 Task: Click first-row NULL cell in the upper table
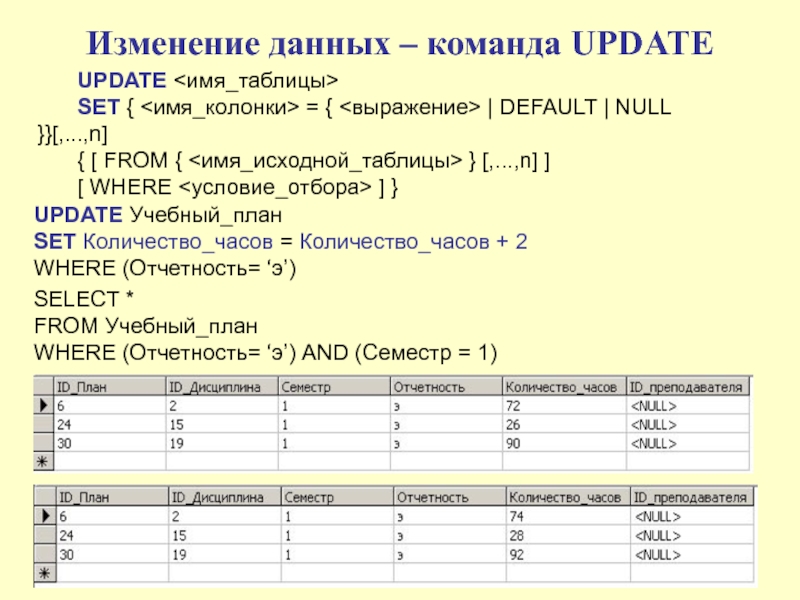(x=687, y=407)
